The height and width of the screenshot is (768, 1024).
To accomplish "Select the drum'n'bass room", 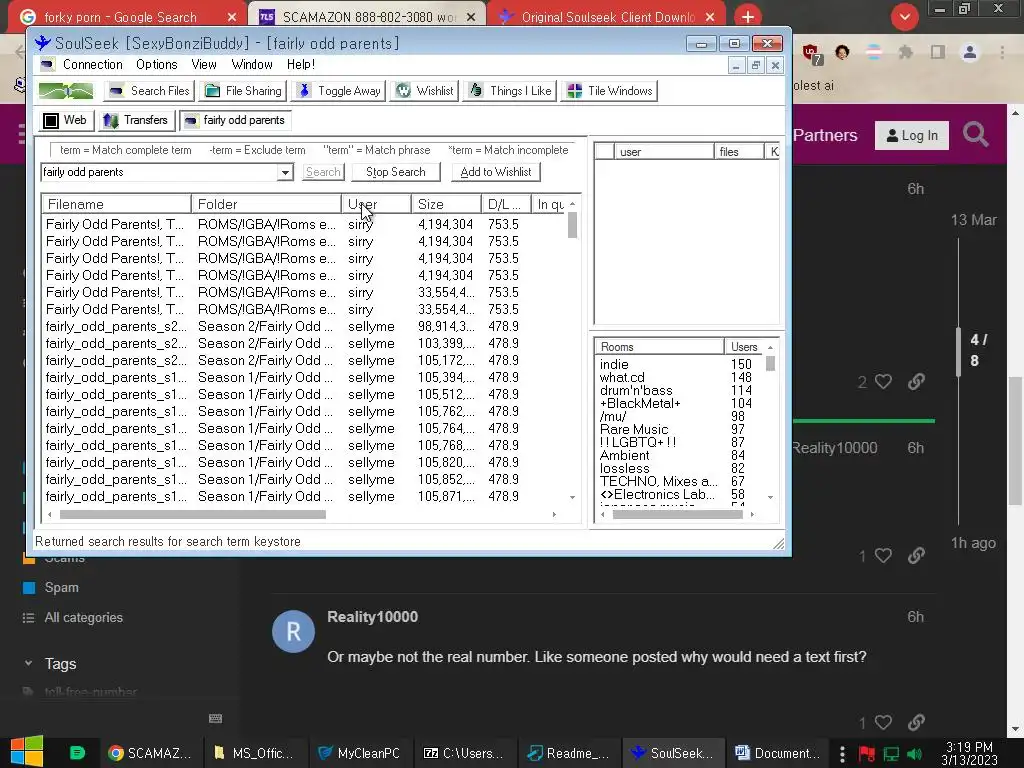I will (x=636, y=391).
